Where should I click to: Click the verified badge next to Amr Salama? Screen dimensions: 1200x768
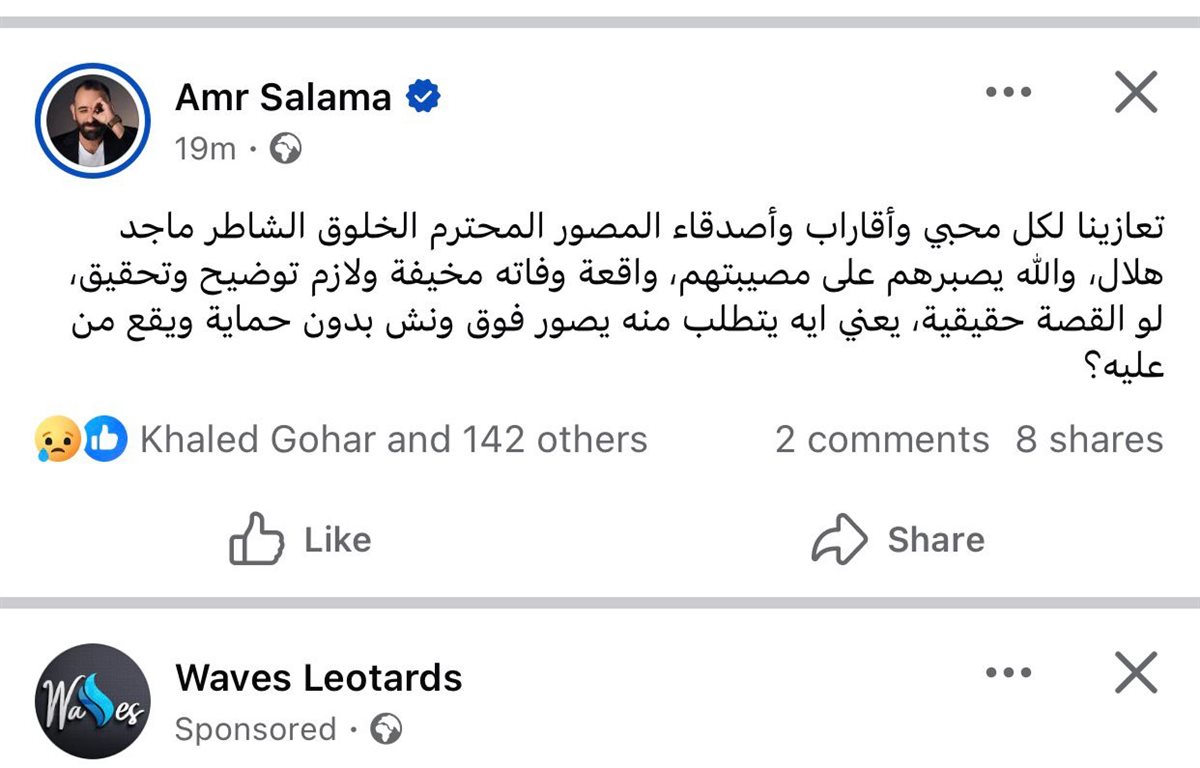424,97
